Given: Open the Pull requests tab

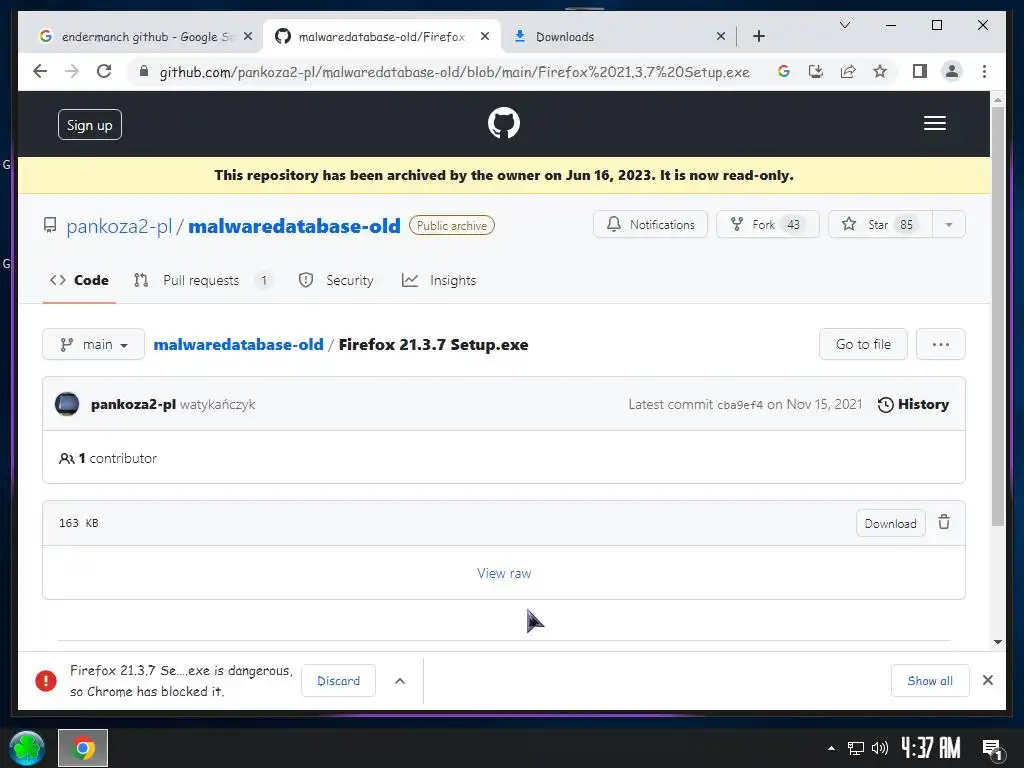Looking at the screenshot, I should point(202,280).
